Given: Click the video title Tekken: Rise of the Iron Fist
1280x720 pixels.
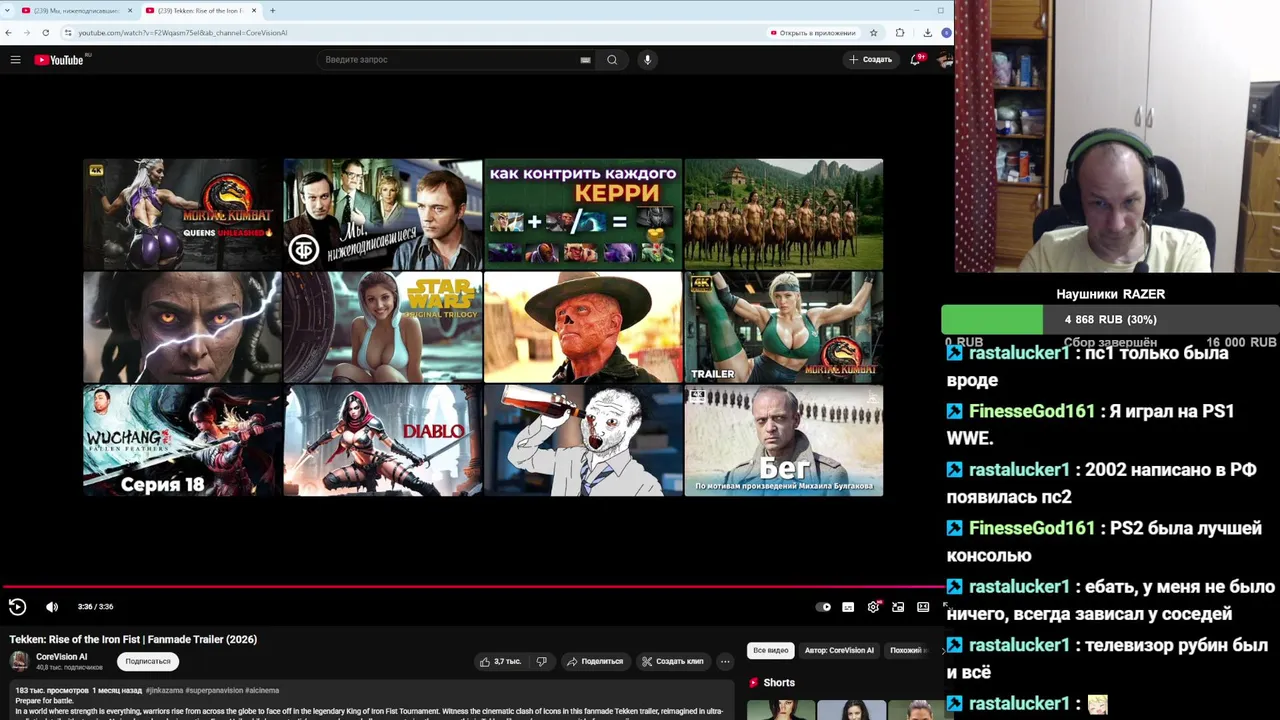Looking at the screenshot, I should (x=133, y=639).
